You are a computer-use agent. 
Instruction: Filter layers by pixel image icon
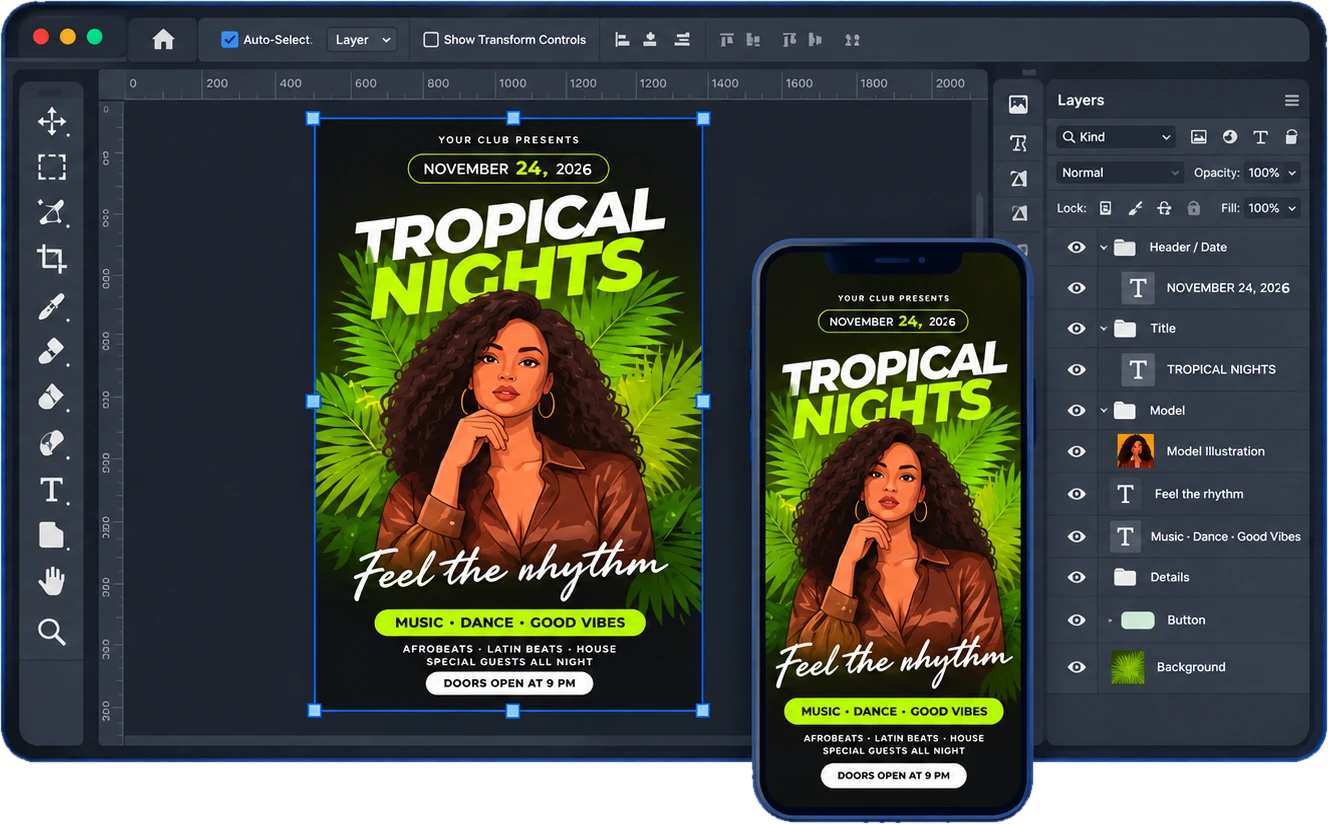tap(1198, 137)
